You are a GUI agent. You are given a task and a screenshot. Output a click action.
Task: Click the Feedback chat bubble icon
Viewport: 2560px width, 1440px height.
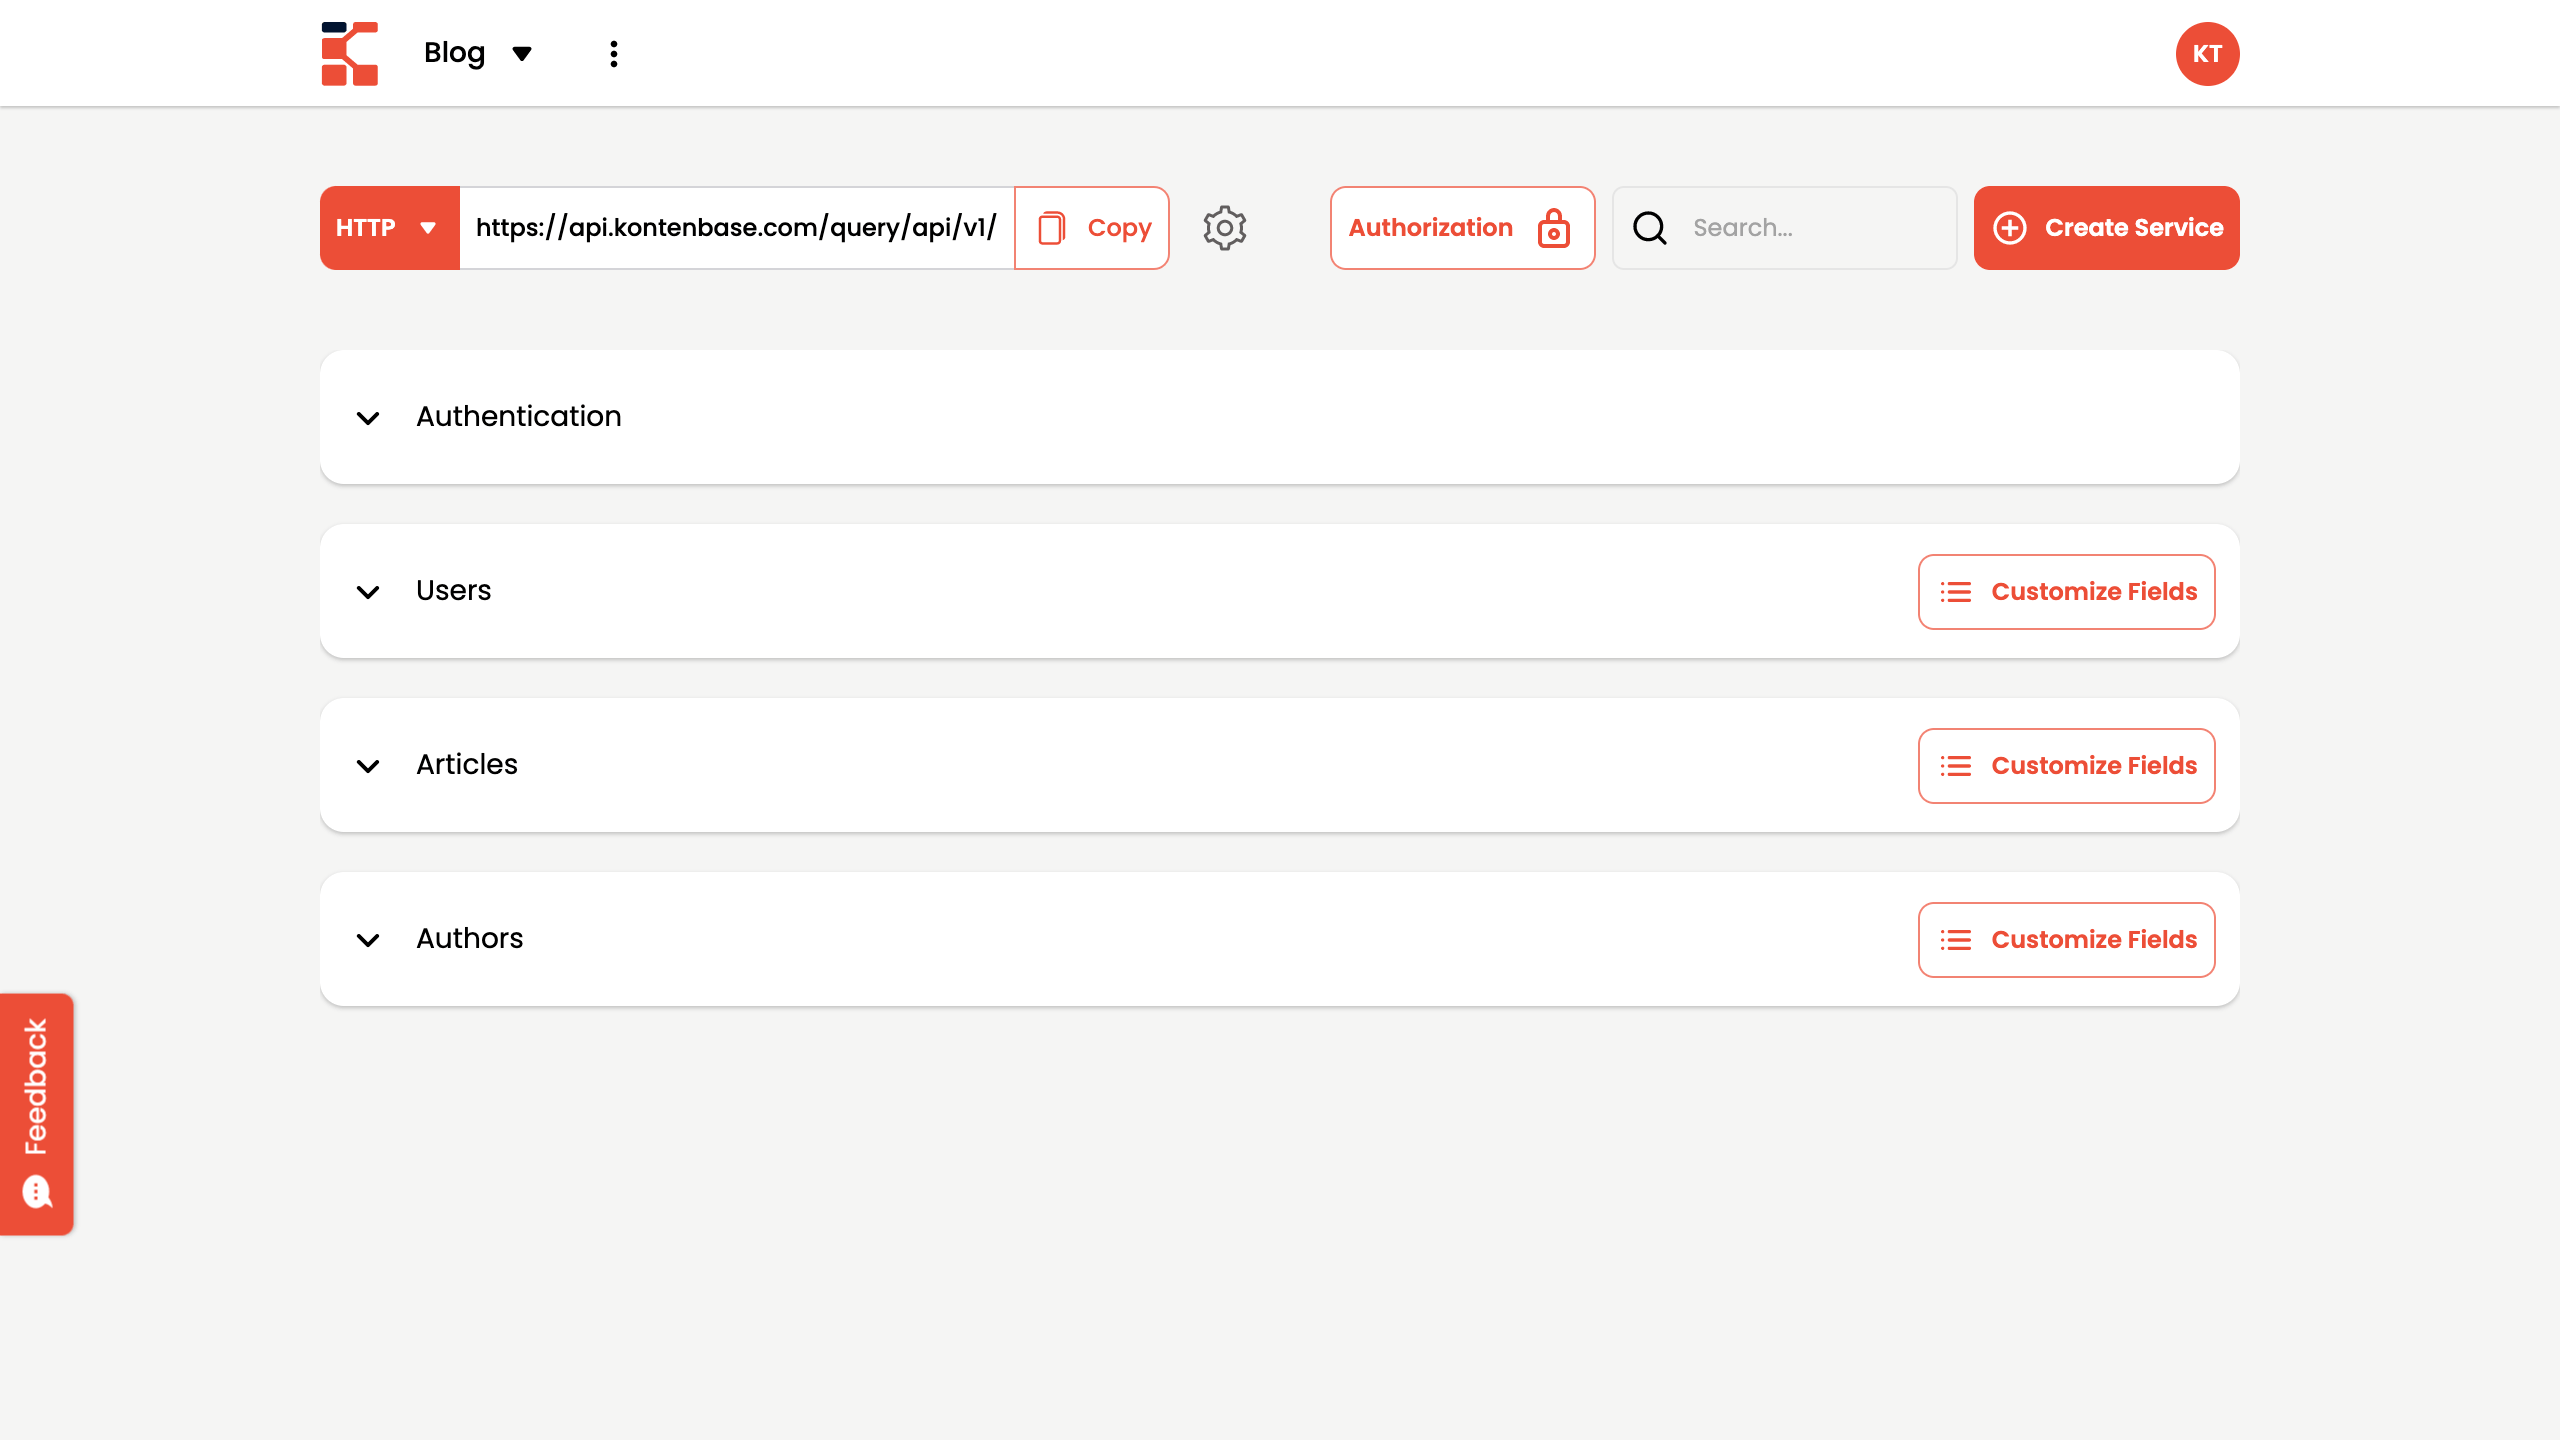tap(37, 1191)
